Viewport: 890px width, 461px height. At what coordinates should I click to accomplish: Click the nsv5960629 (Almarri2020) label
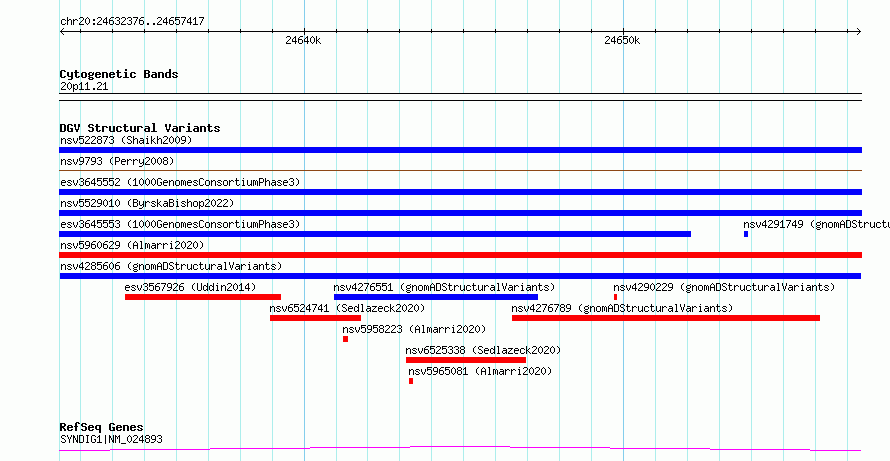[132, 245]
